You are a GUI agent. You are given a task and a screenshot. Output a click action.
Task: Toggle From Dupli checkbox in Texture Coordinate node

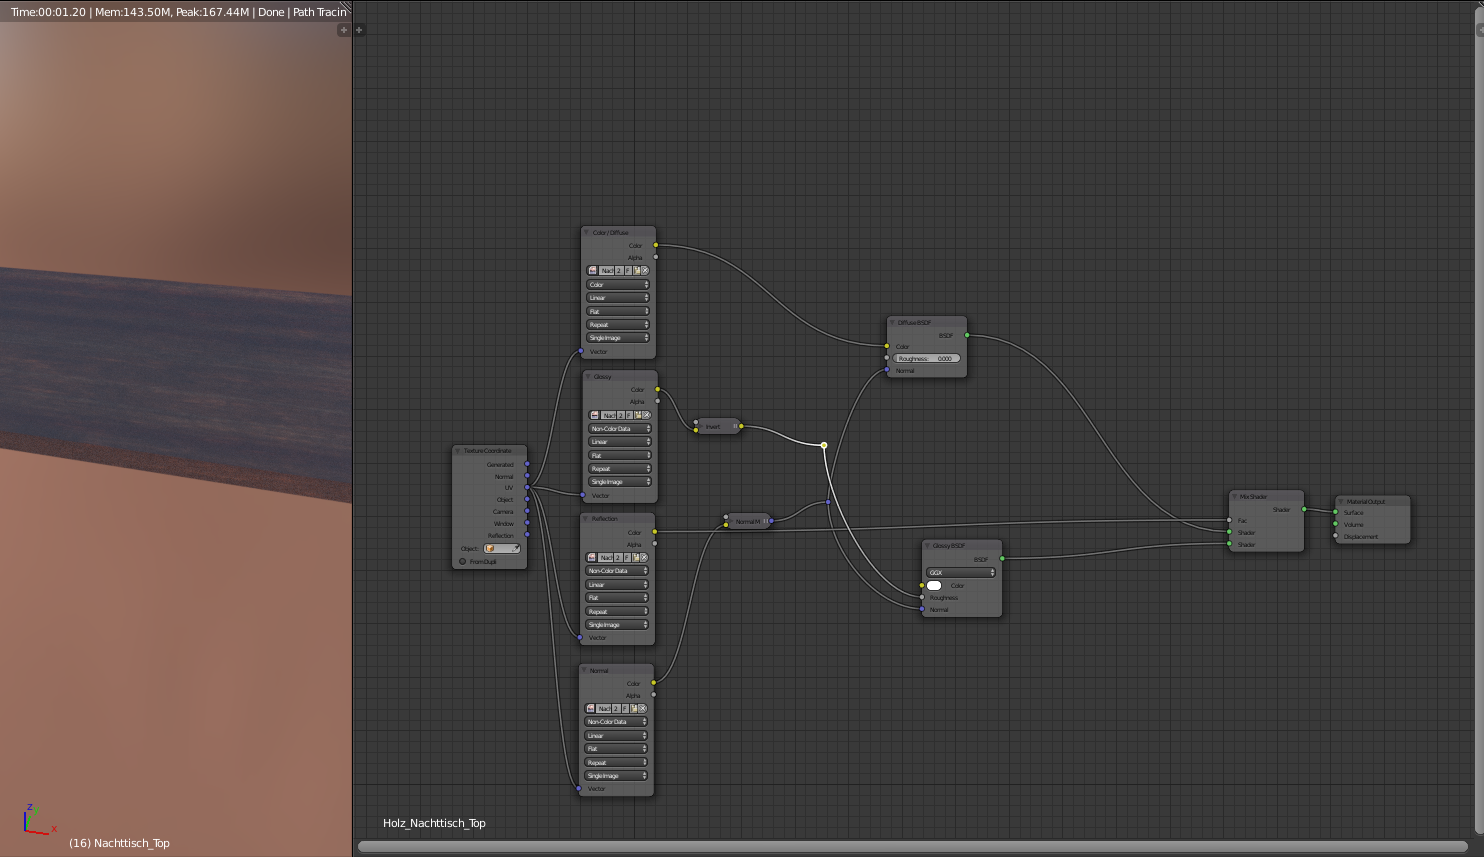point(462,561)
